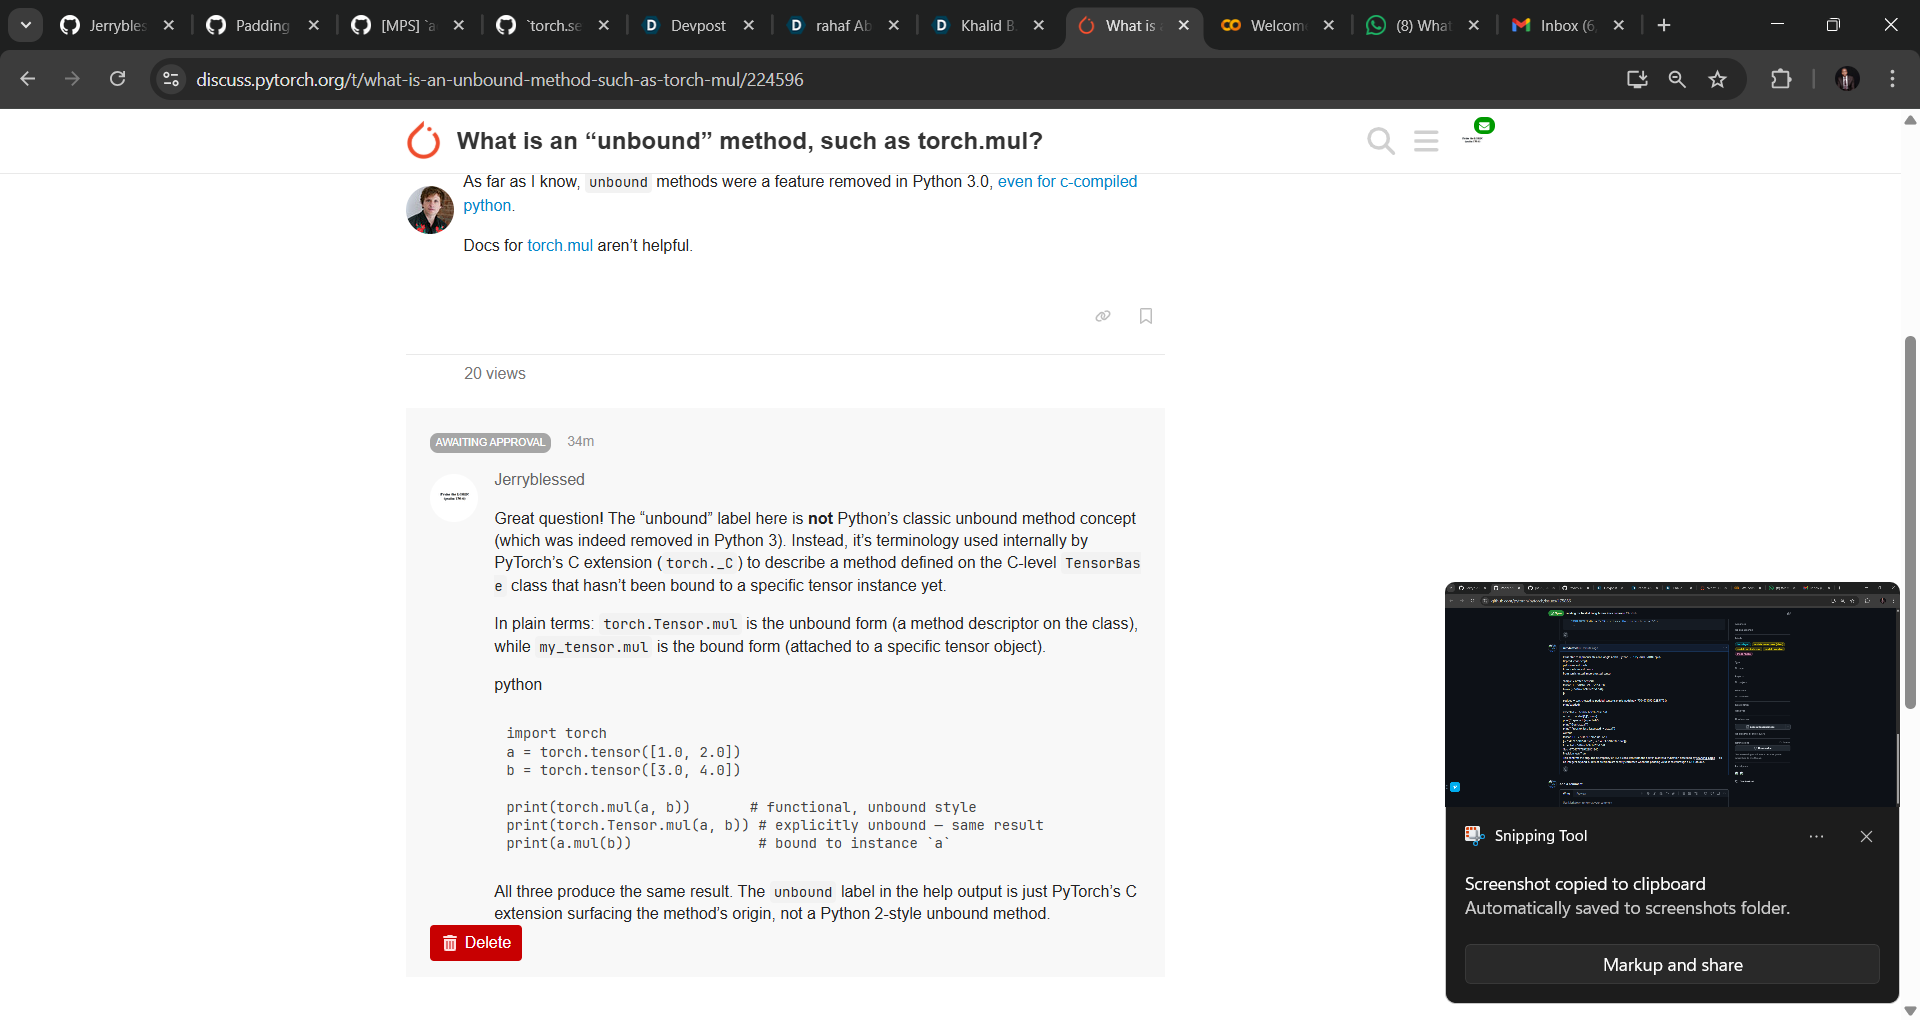Click Markup and share button
Image resolution: width=1920 pixels, height=1020 pixels.
pos(1672,965)
